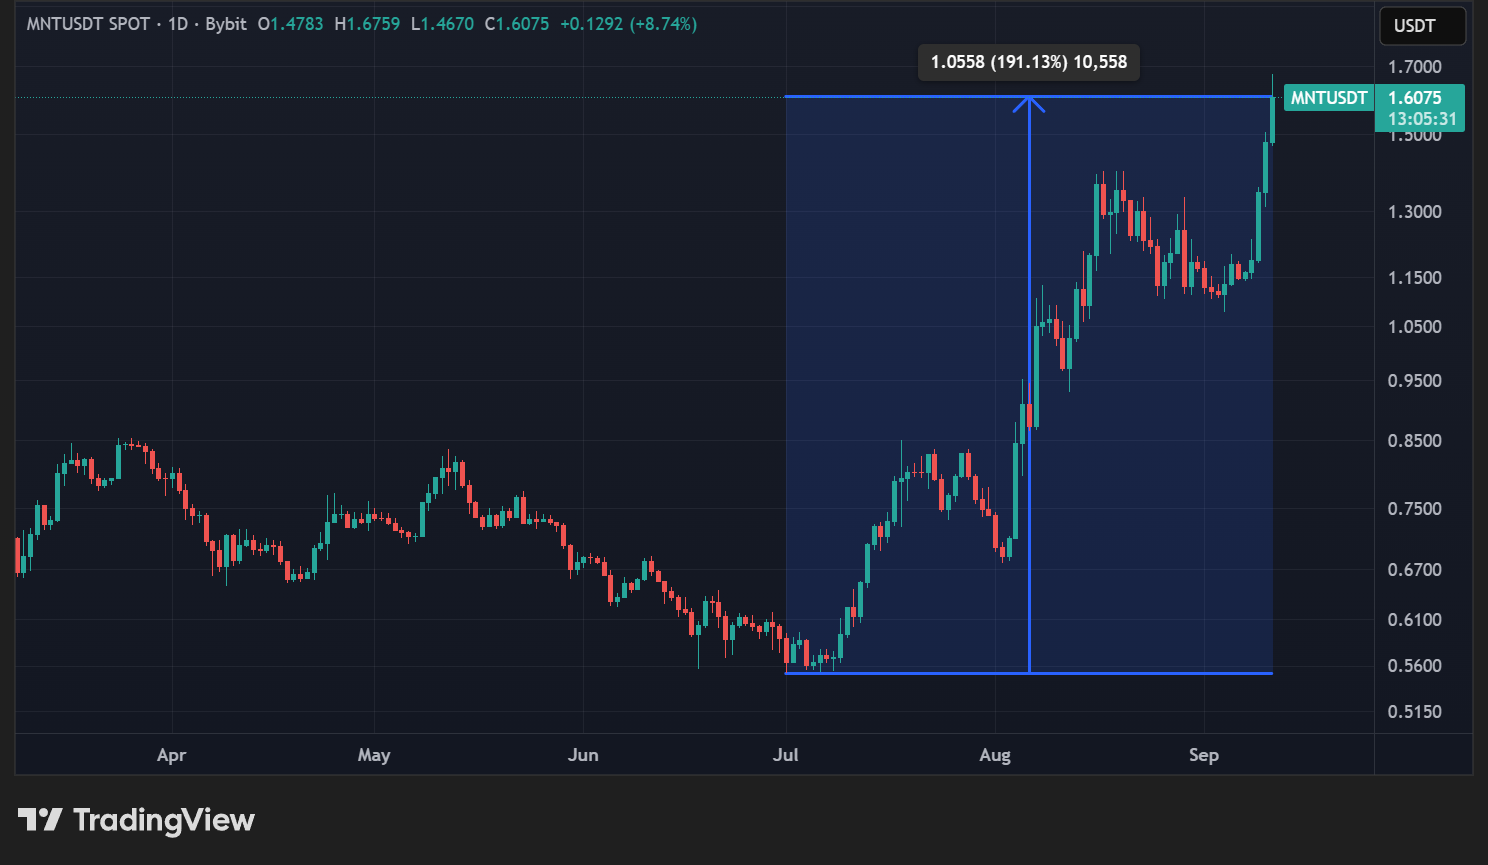Screen dimensions: 1488x865
Task: Click the Apr label on time axis
Action: click(x=172, y=755)
